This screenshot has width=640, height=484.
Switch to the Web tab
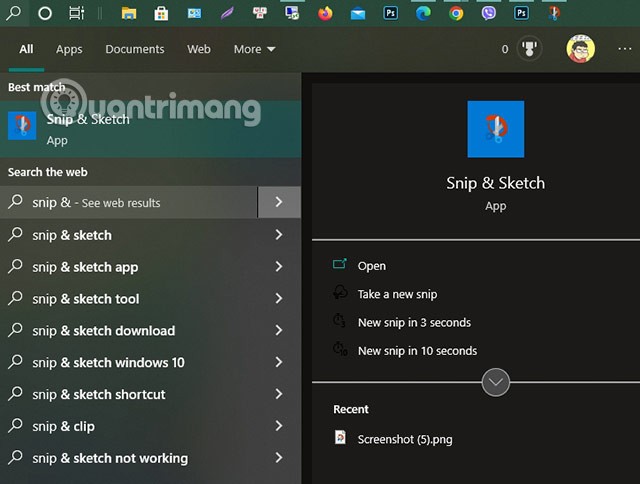(x=199, y=49)
